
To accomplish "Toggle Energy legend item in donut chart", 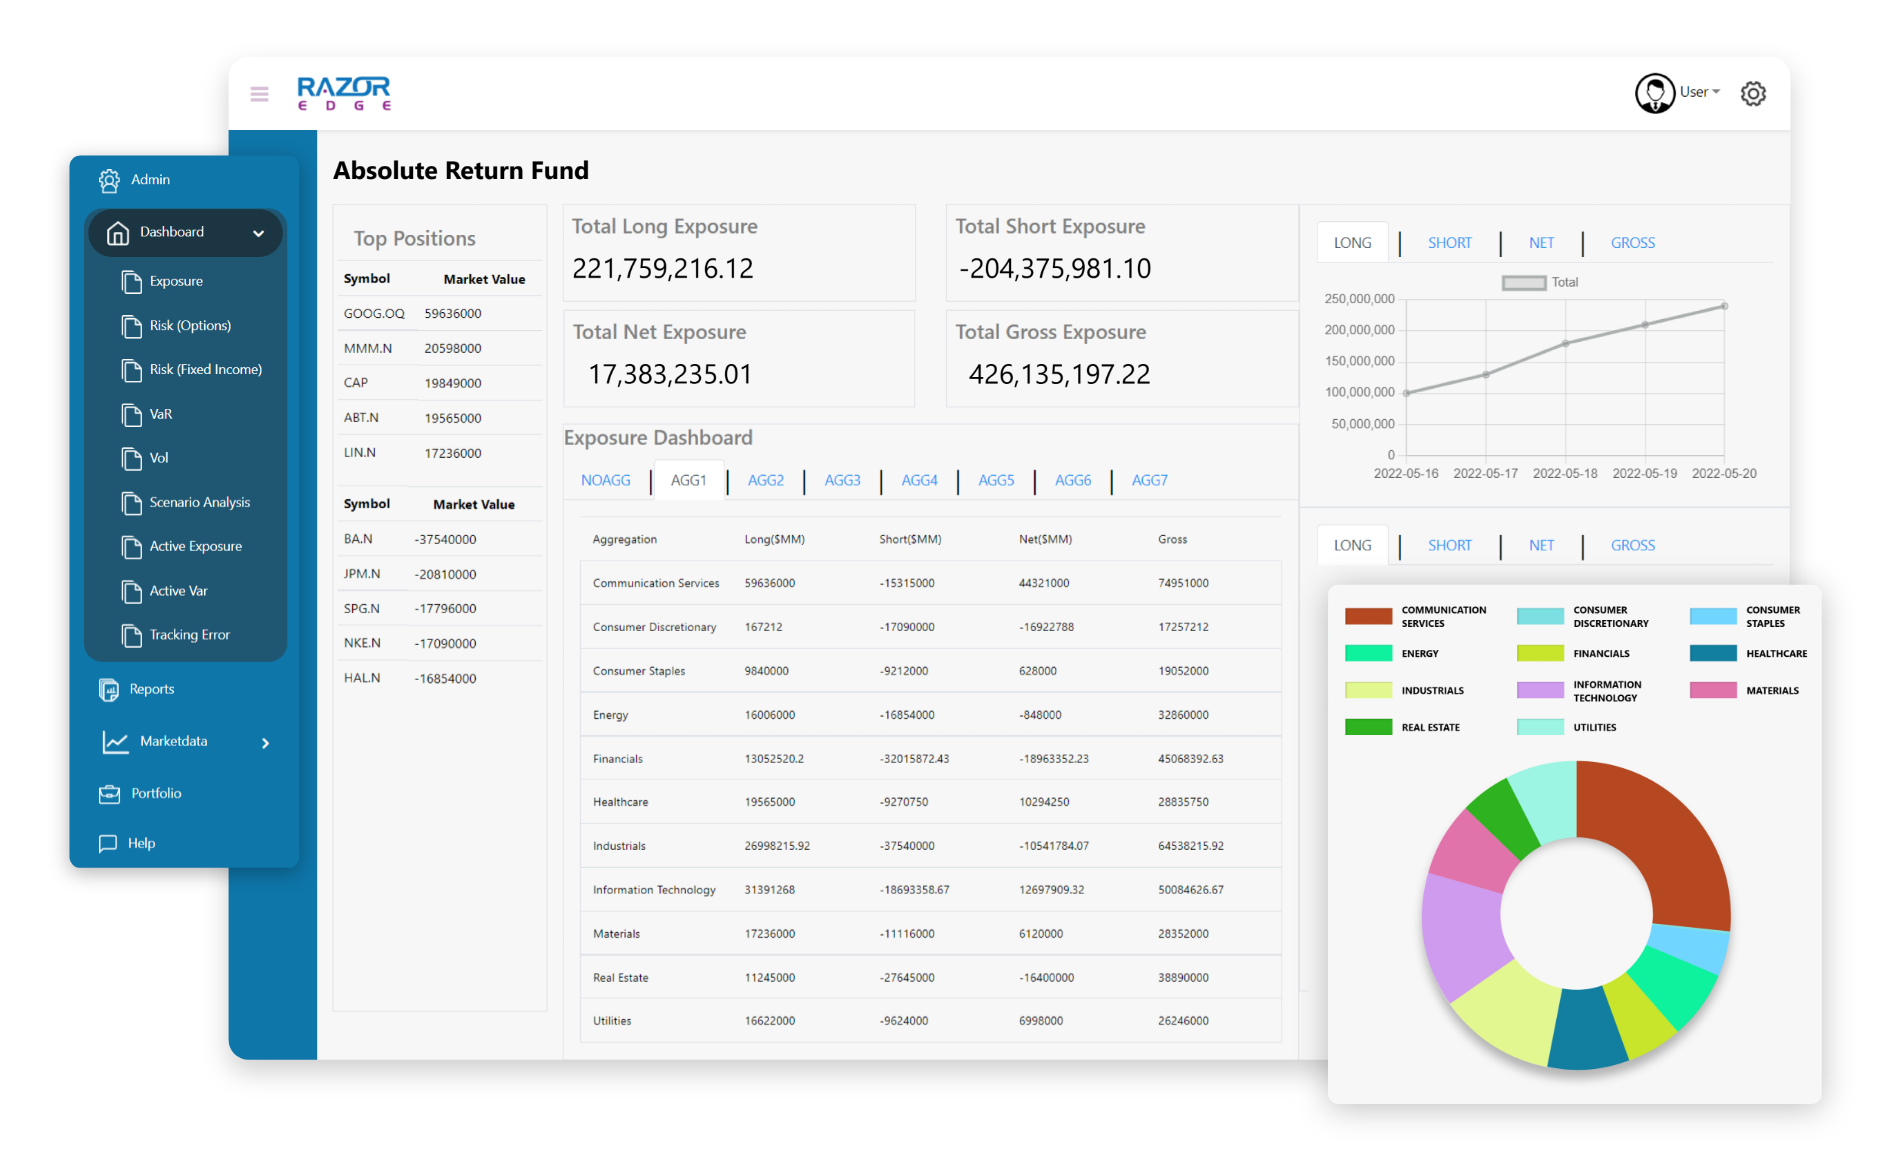I will click(x=1368, y=653).
